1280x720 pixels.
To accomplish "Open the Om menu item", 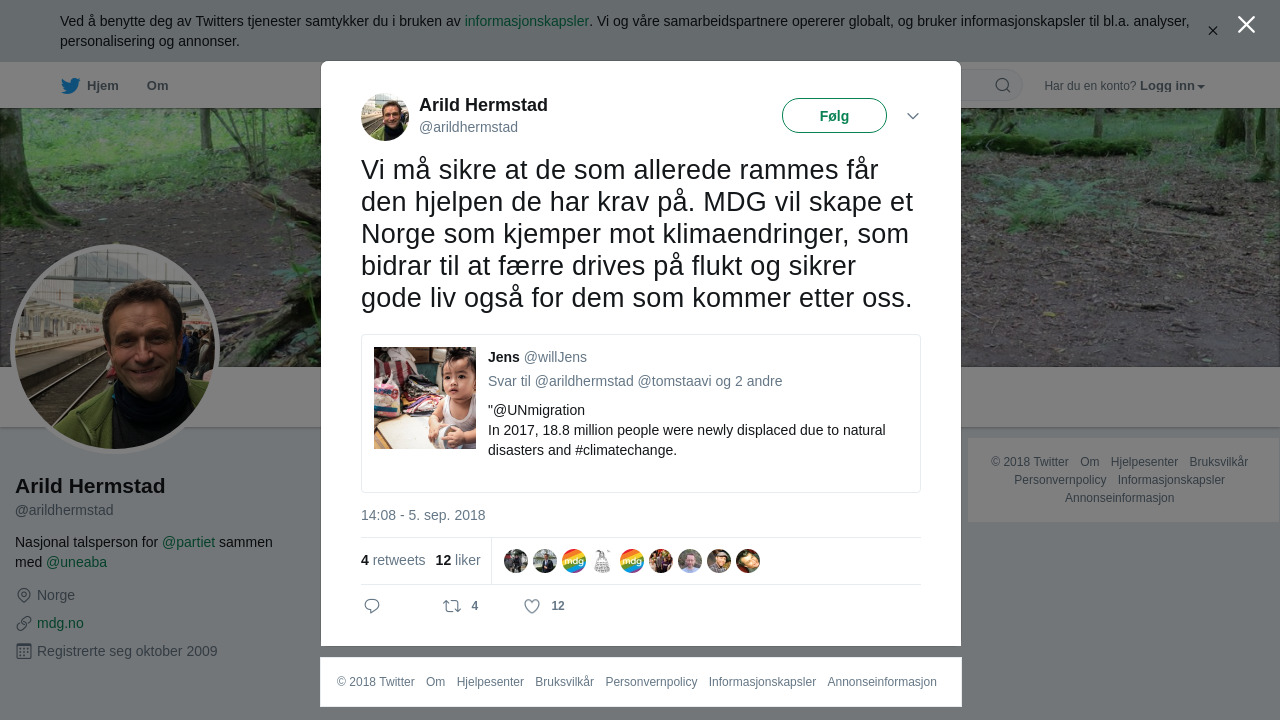I will pos(158,86).
